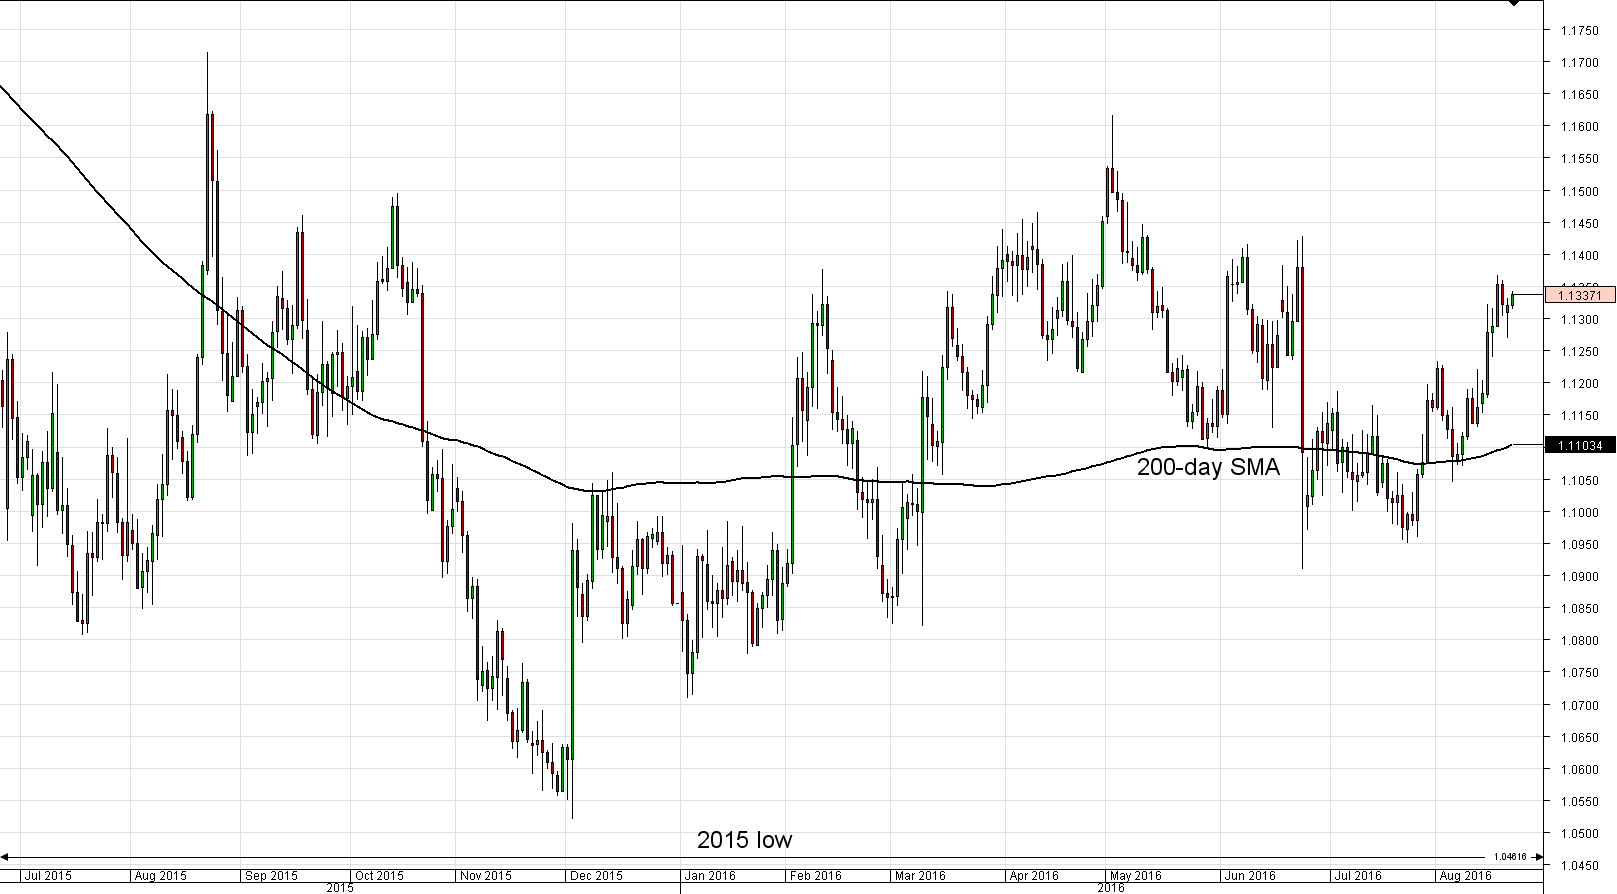The image size is (1617, 894).
Task: Click the 1.1700 price axis label
Action: 1580,63
